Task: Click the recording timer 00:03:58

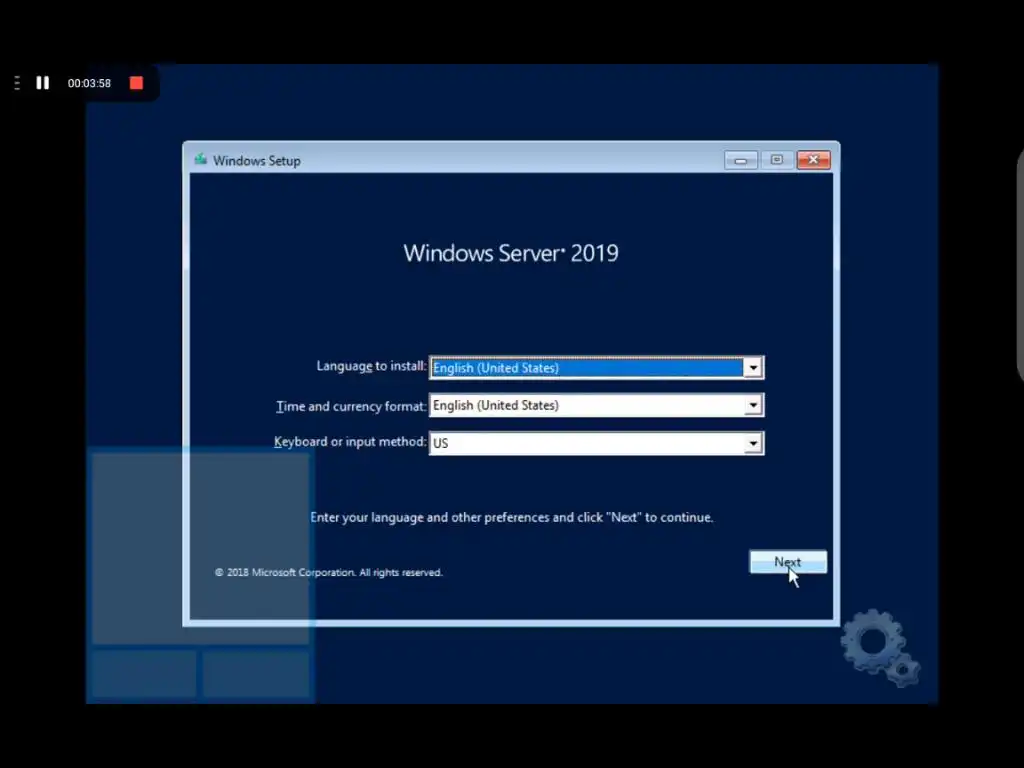Action: [x=89, y=83]
